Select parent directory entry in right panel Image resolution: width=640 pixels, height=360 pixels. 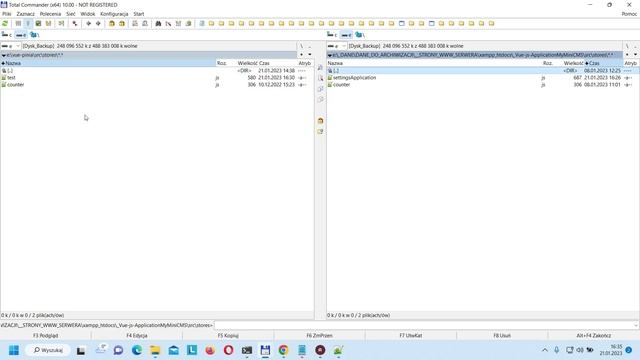click(x=483, y=71)
